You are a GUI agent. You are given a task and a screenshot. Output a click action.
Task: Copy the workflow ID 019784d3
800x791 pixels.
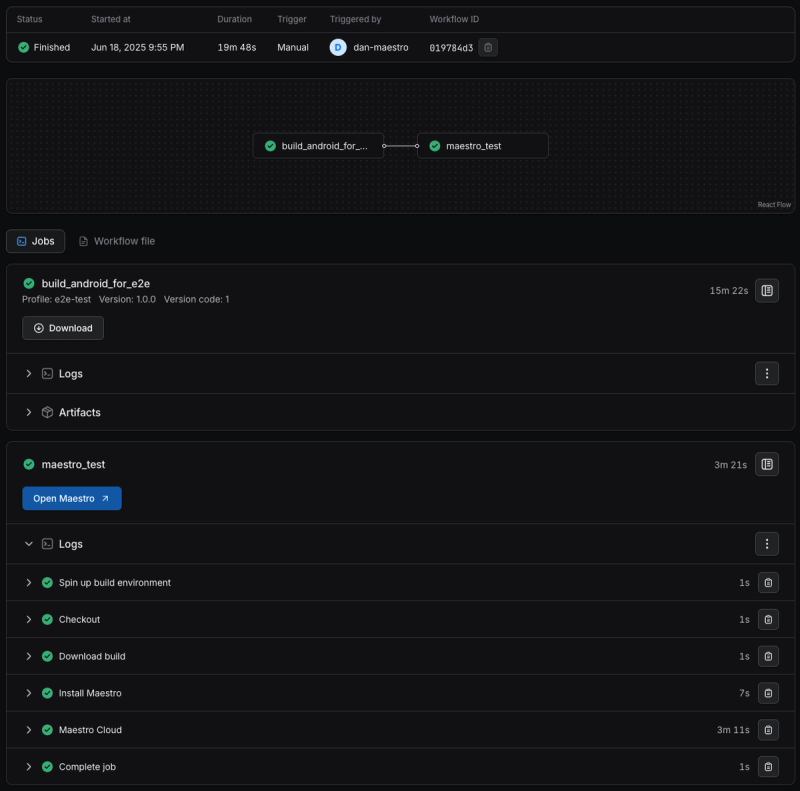[488, 47]
